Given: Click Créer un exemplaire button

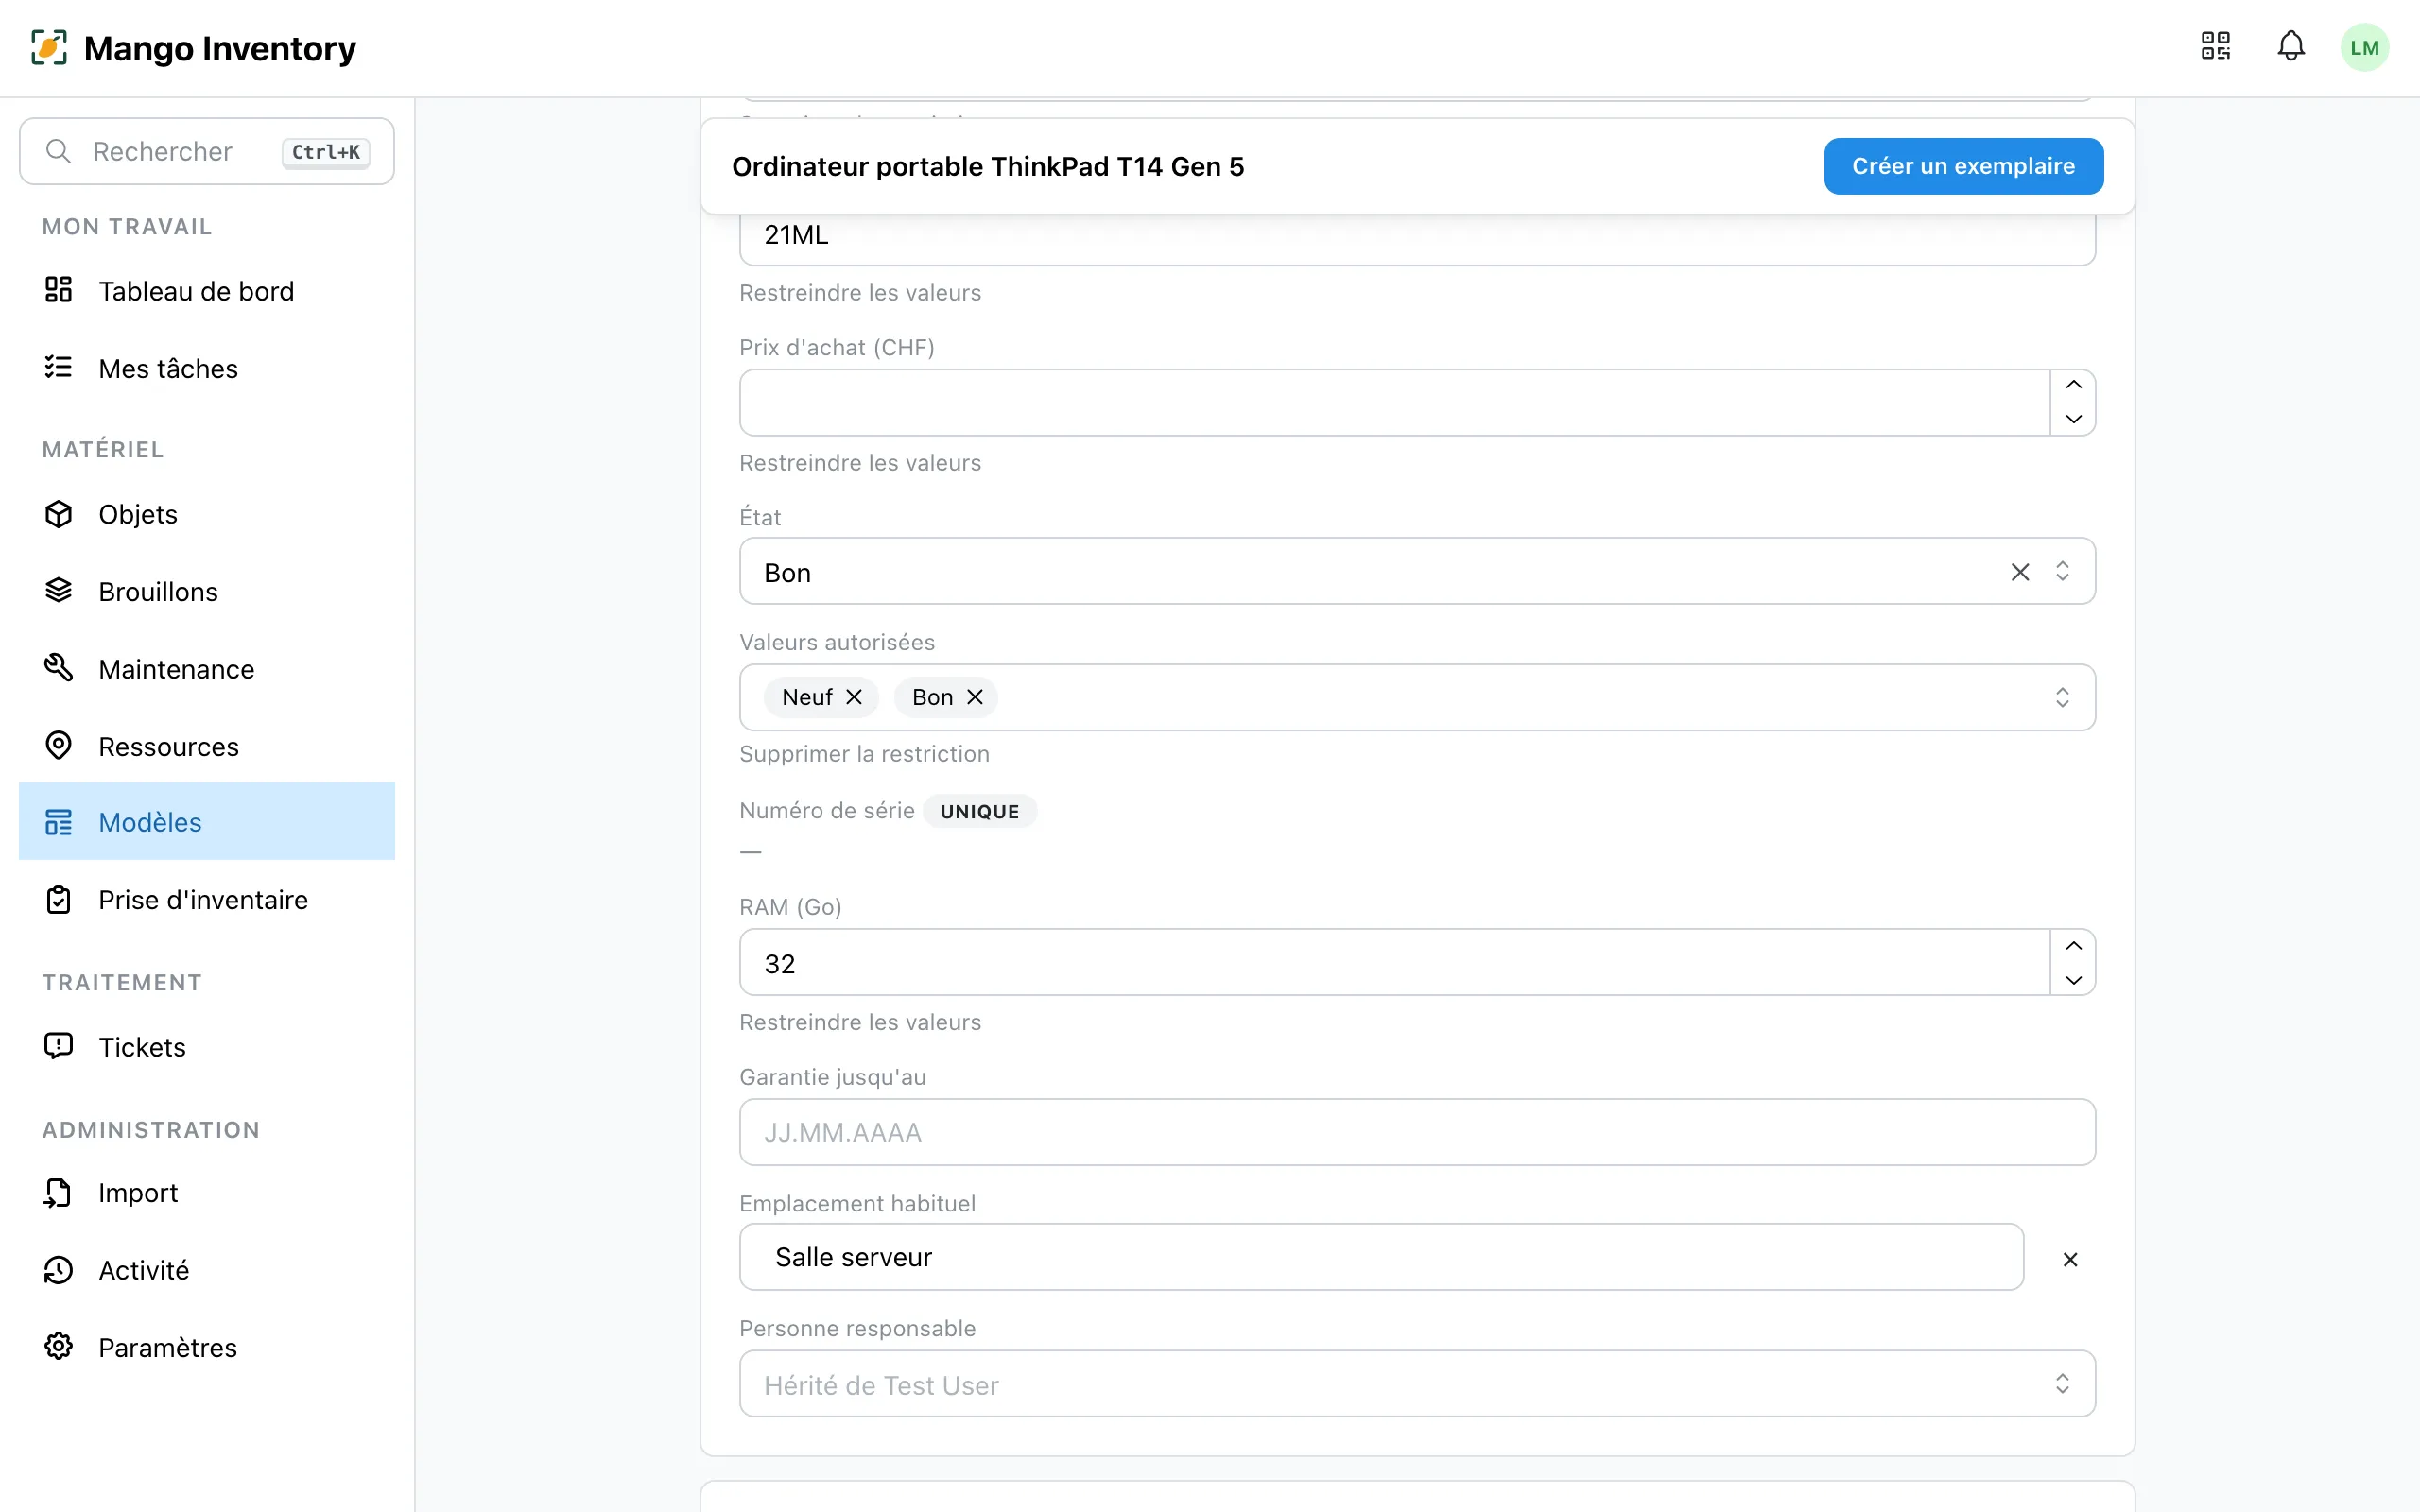Looking at the screenshot, I should pos(1963,166).
